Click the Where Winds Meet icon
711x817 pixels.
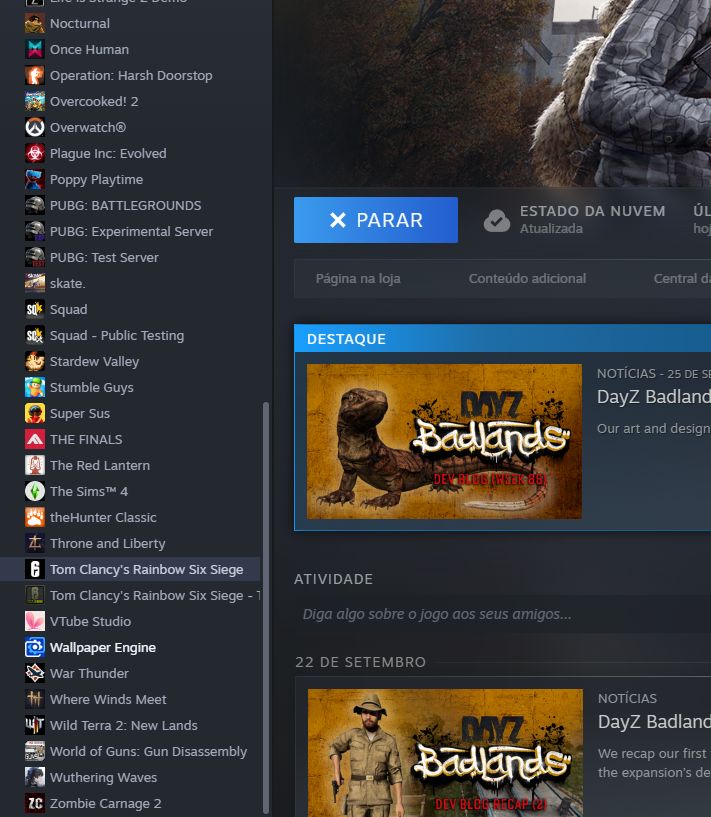(35, 699)
